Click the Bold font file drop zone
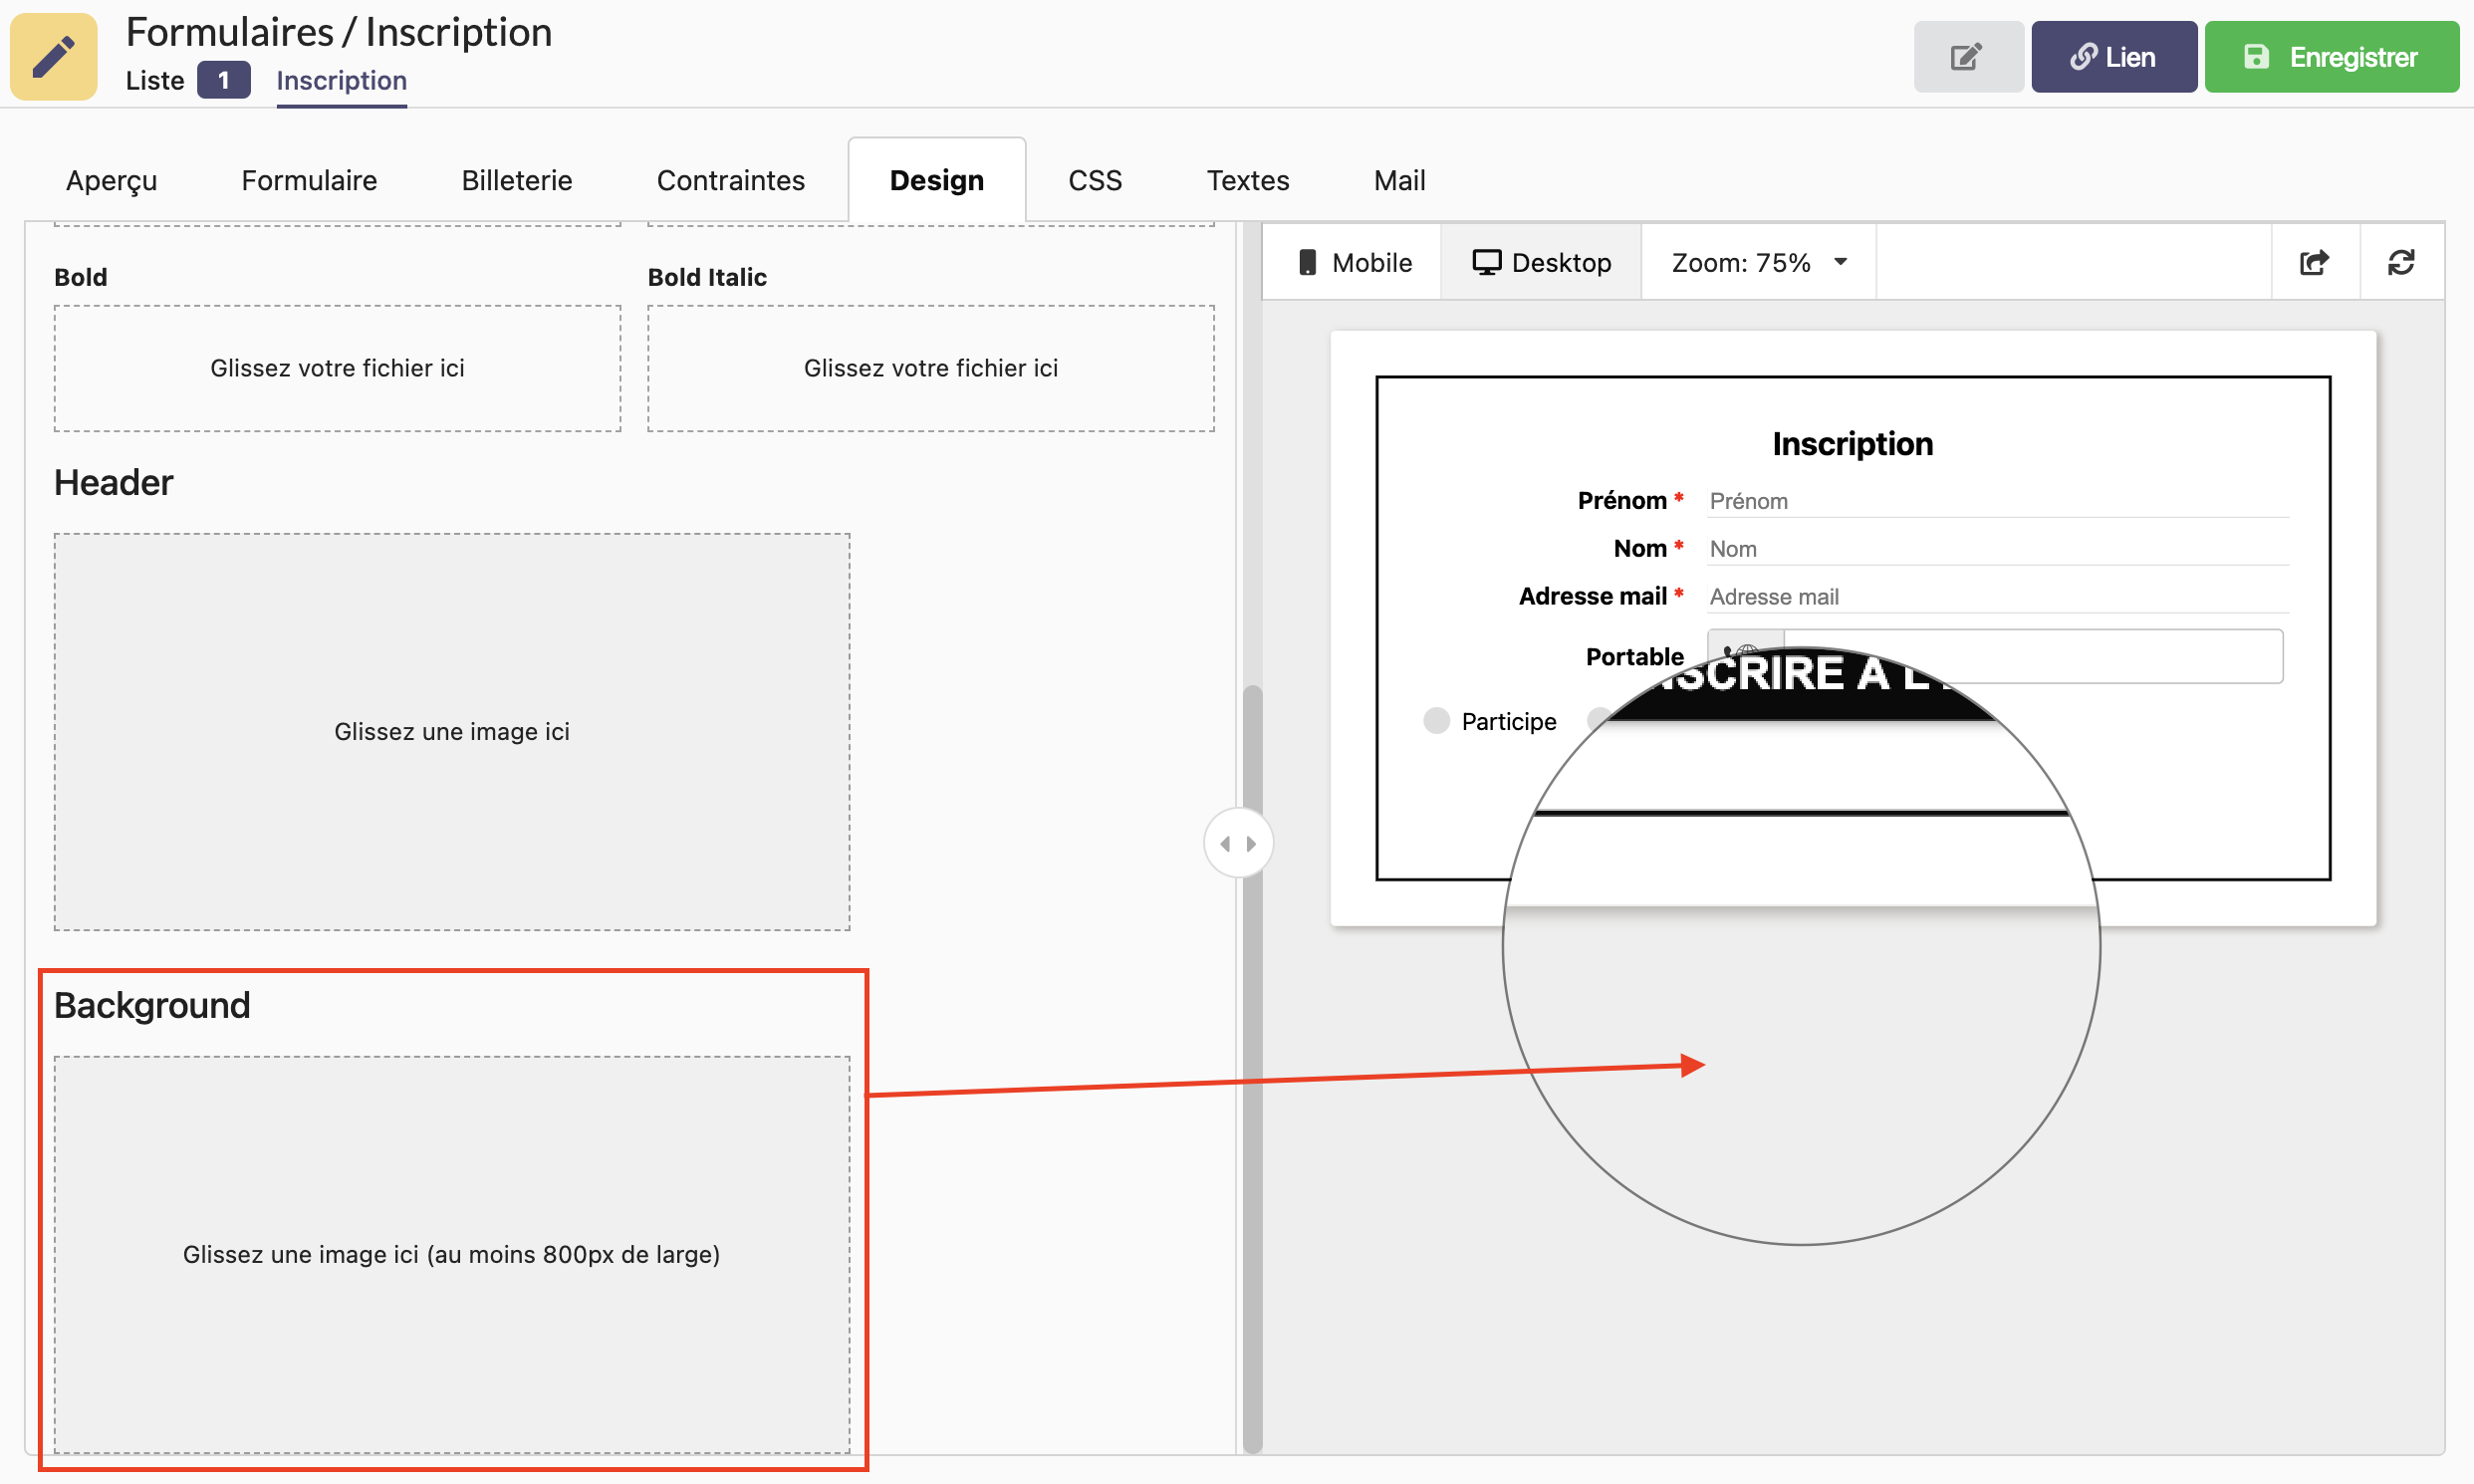The image size is (2474, 1484). click(x=337, y=368)
